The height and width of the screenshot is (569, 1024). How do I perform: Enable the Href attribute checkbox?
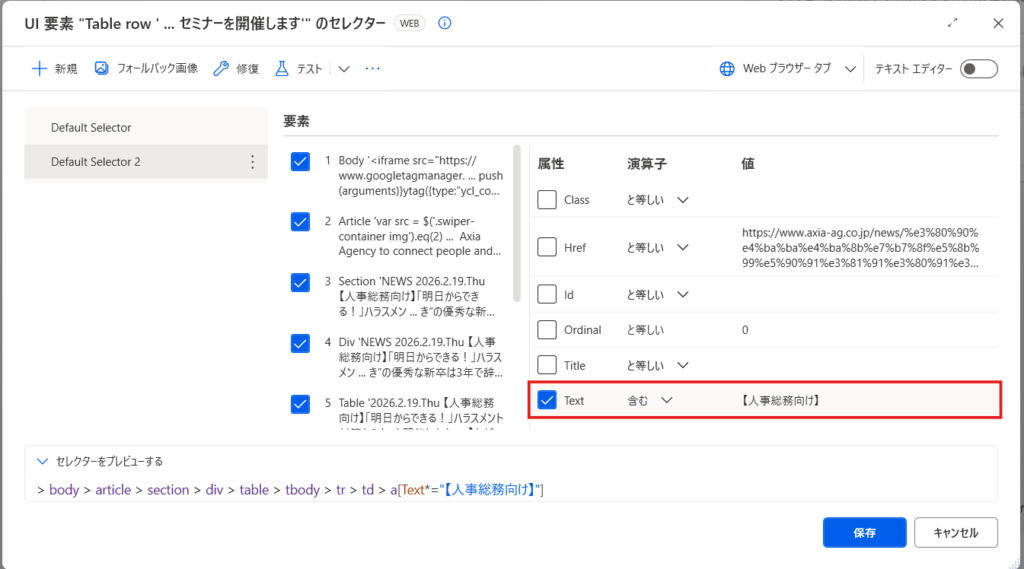point(547,247)
